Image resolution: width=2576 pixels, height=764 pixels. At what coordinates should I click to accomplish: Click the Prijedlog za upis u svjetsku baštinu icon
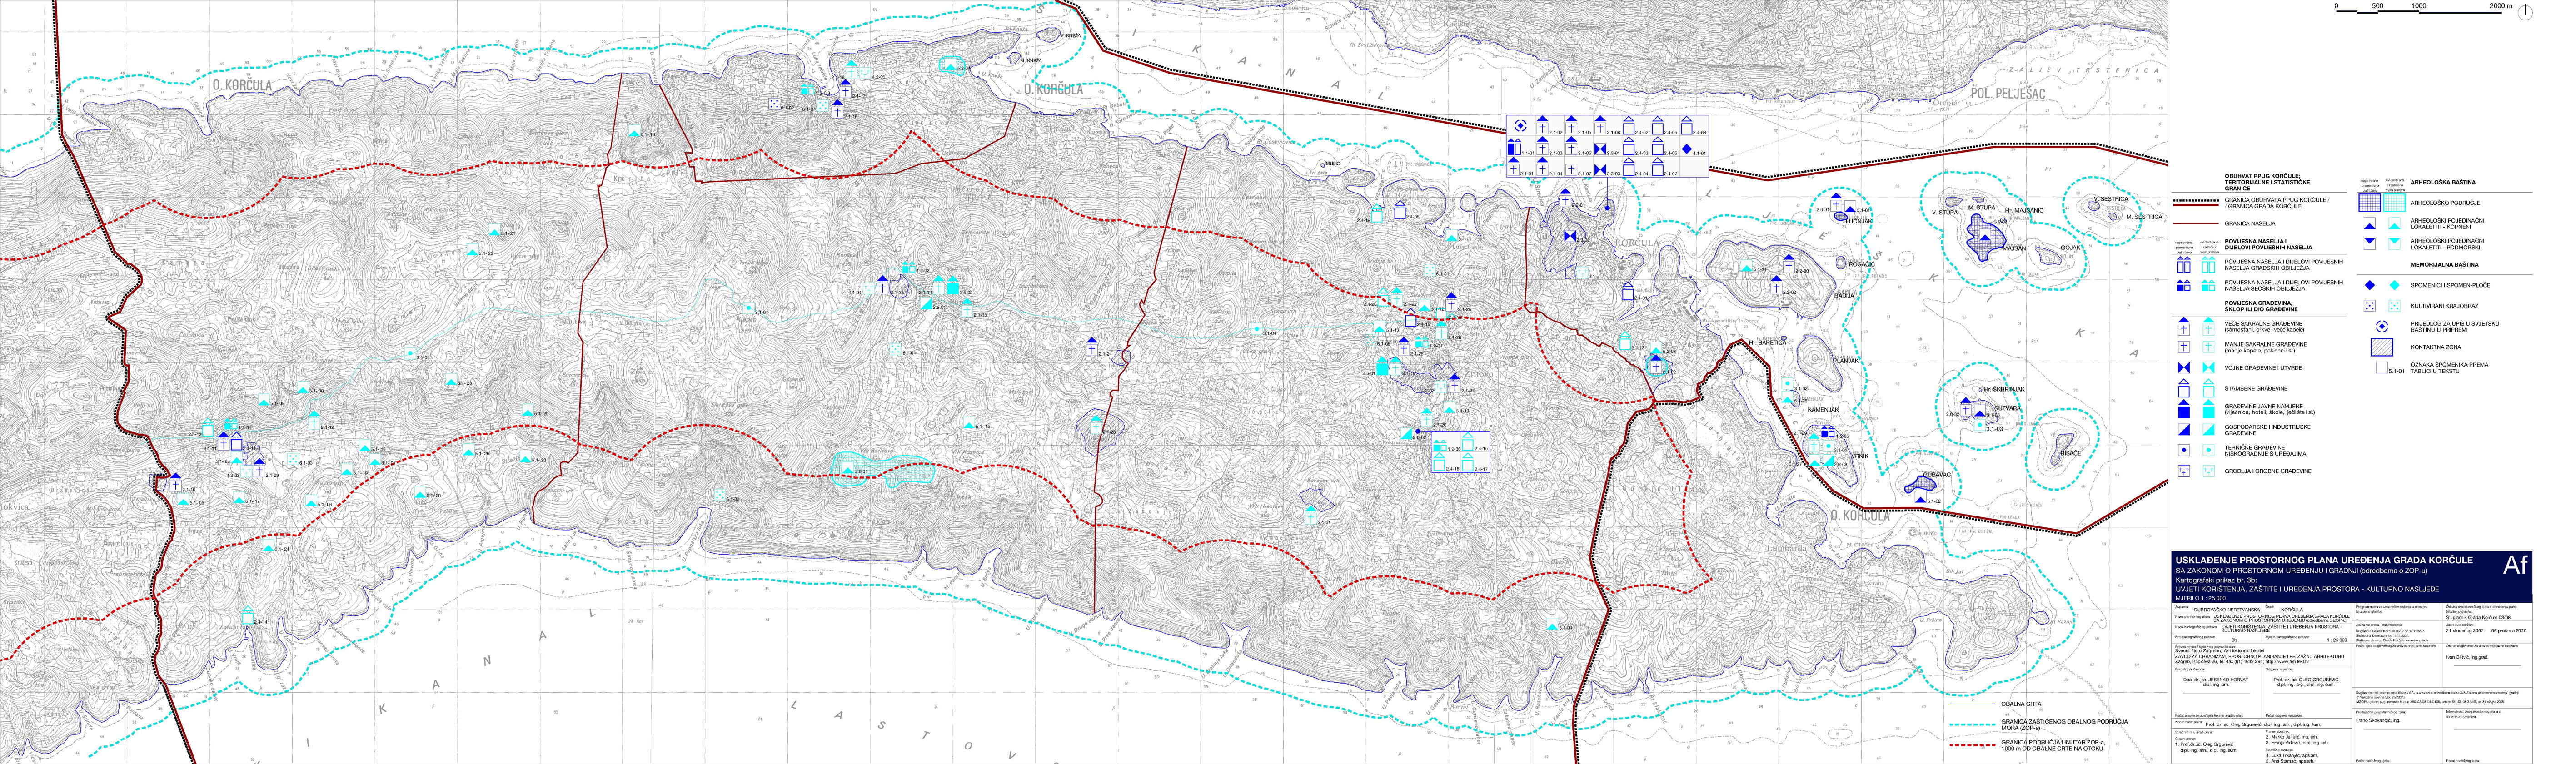tap(2381, 326)
